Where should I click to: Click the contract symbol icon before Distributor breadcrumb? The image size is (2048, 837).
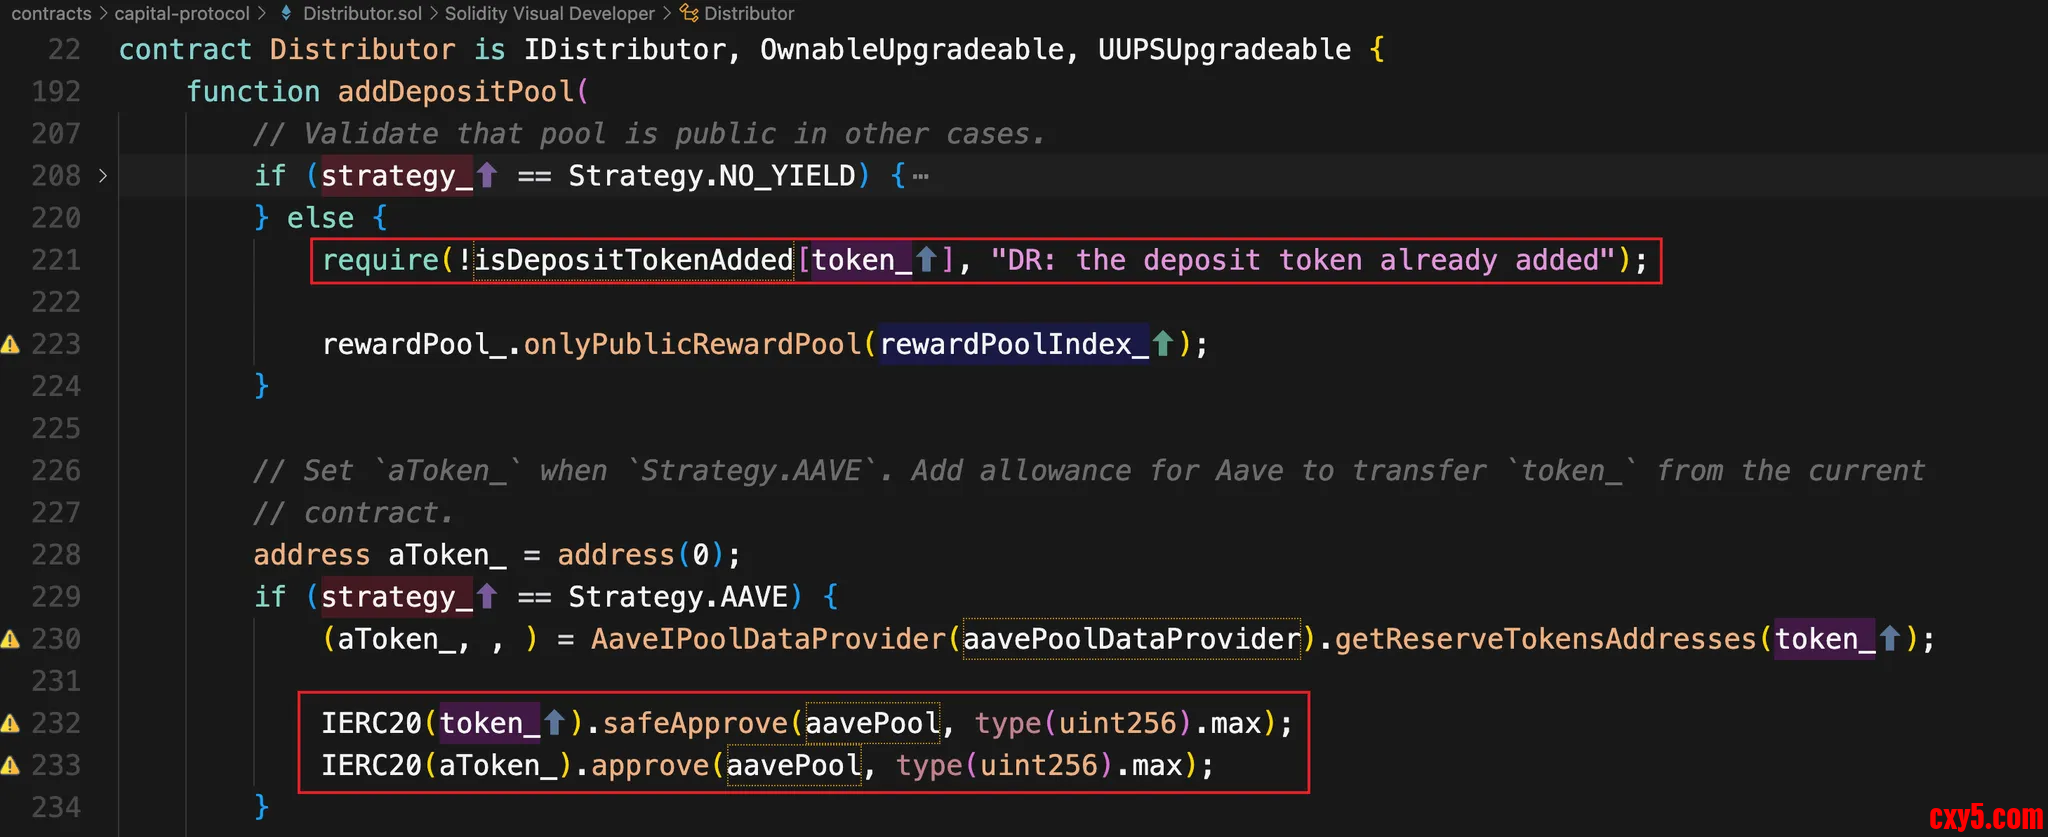[689, 13]
